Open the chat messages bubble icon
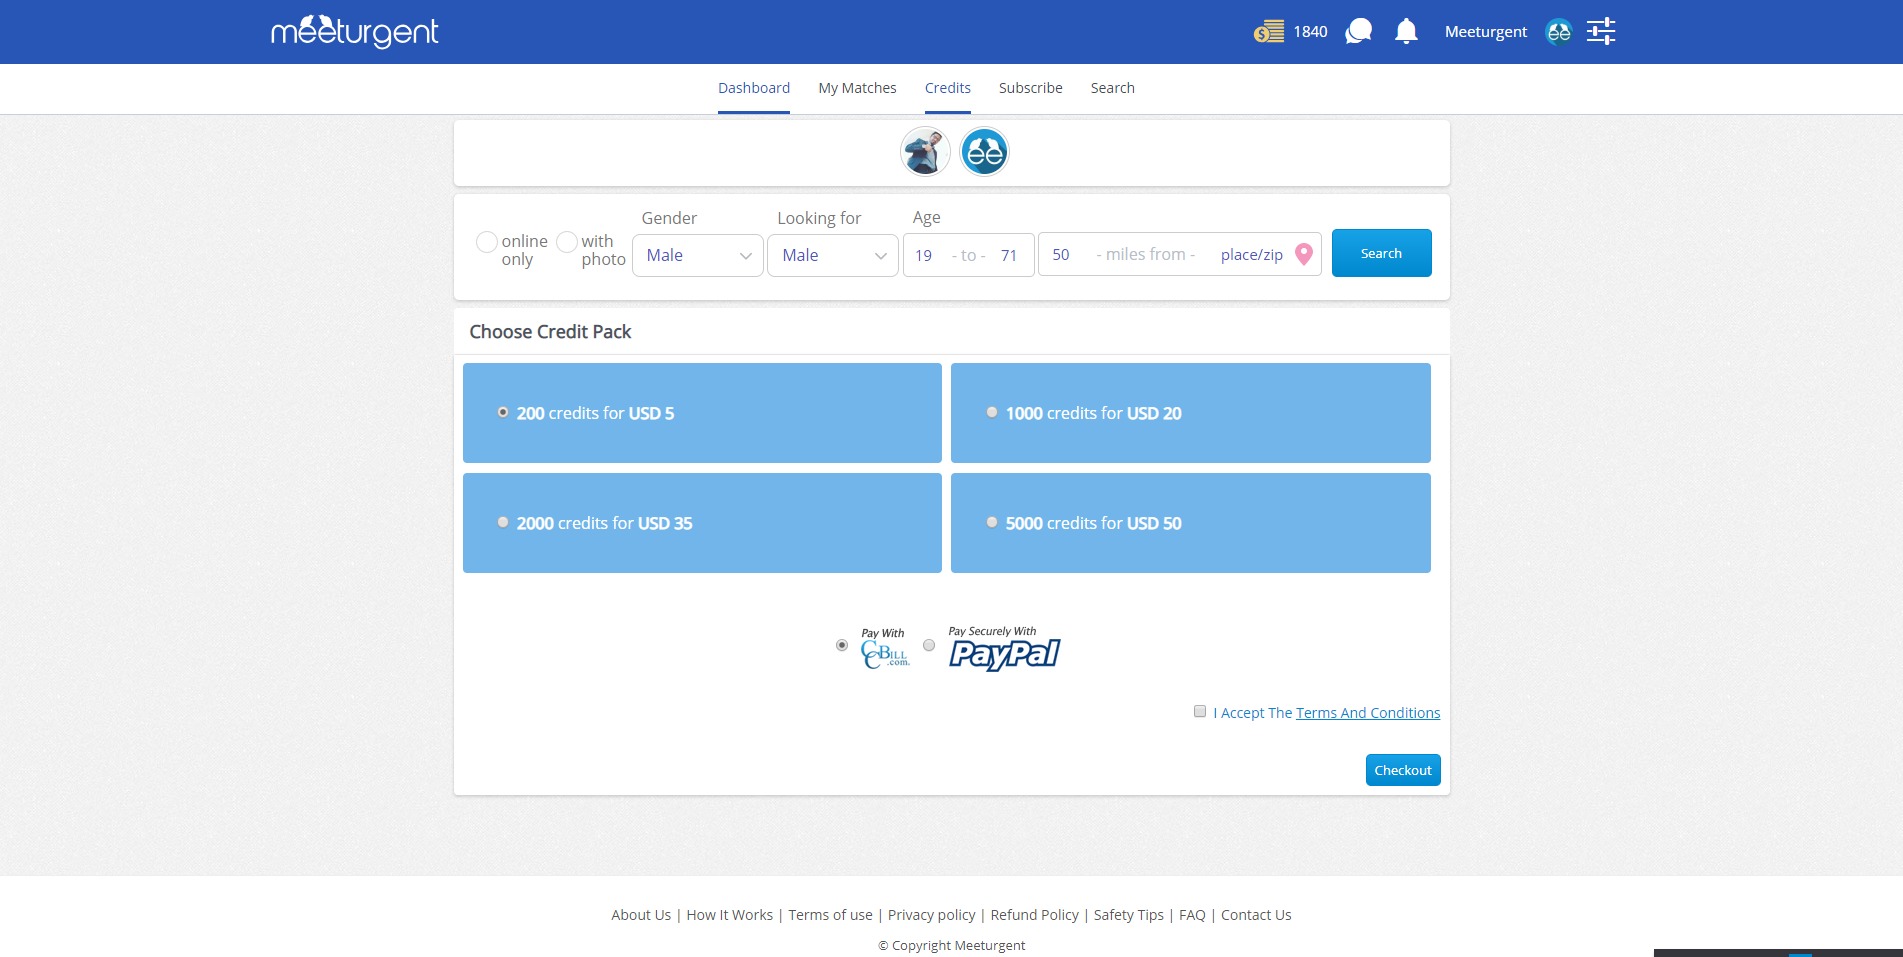Viewport: 1903px width, 957px height. click(1358, 32)
